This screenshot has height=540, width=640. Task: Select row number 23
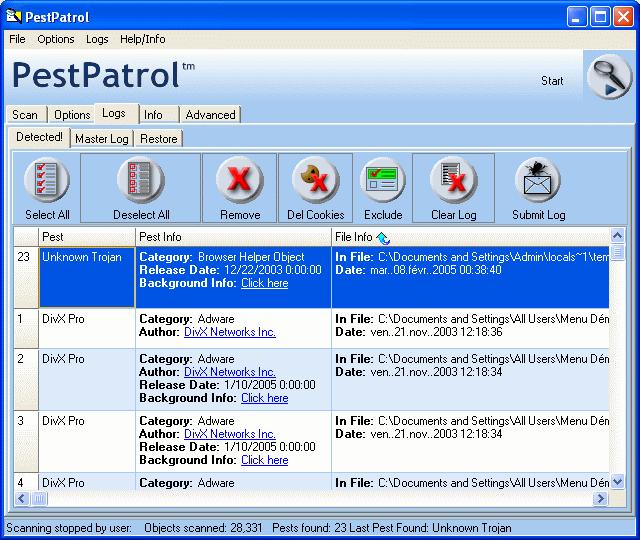(x=26, y=277)
